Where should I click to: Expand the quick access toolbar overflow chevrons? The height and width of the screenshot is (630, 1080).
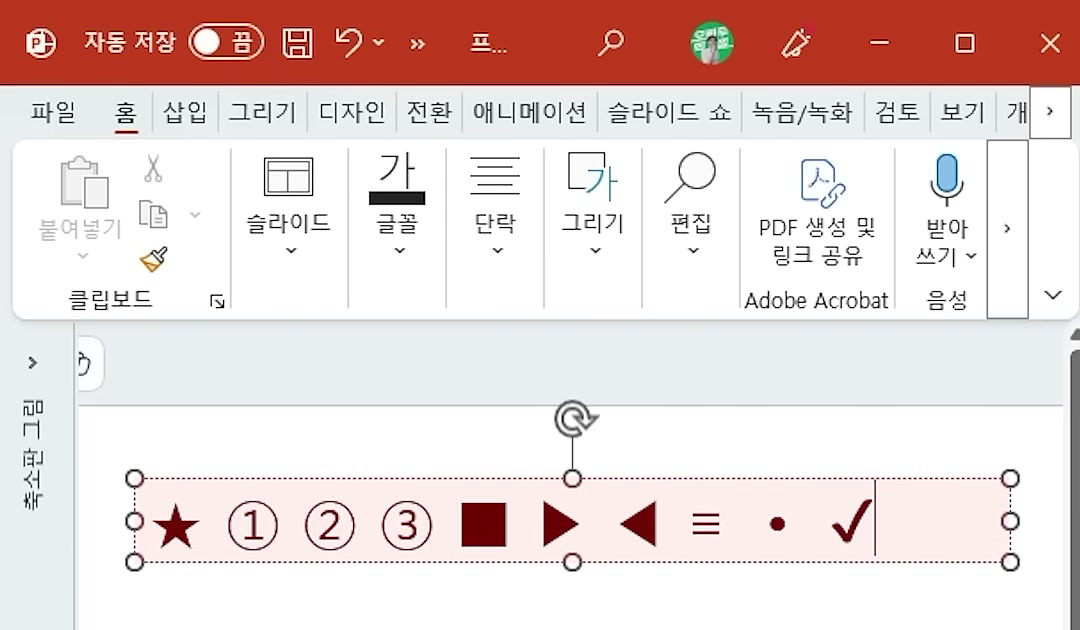(x=417, y=44)
